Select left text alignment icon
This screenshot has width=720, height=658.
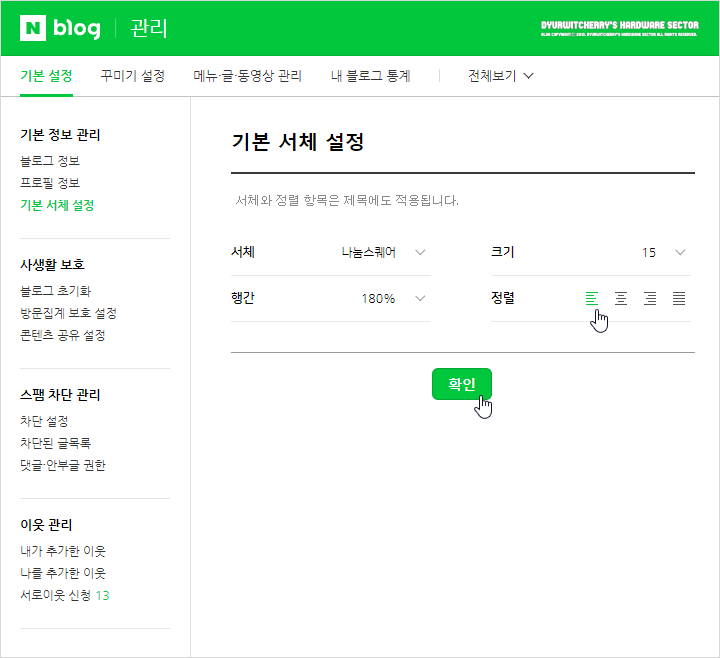pos(591,298)
